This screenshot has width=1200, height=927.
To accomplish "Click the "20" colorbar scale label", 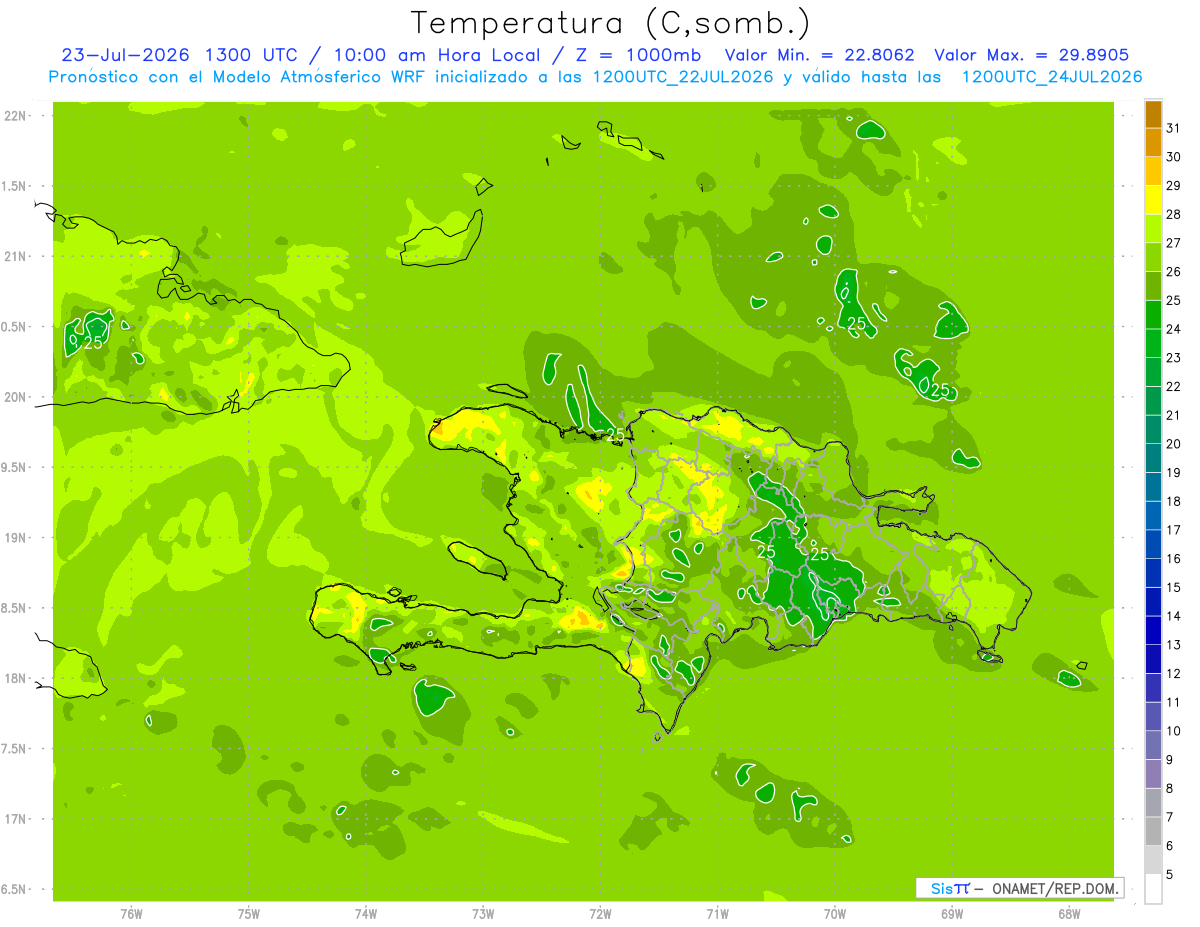I will [x=1173, y=444].
